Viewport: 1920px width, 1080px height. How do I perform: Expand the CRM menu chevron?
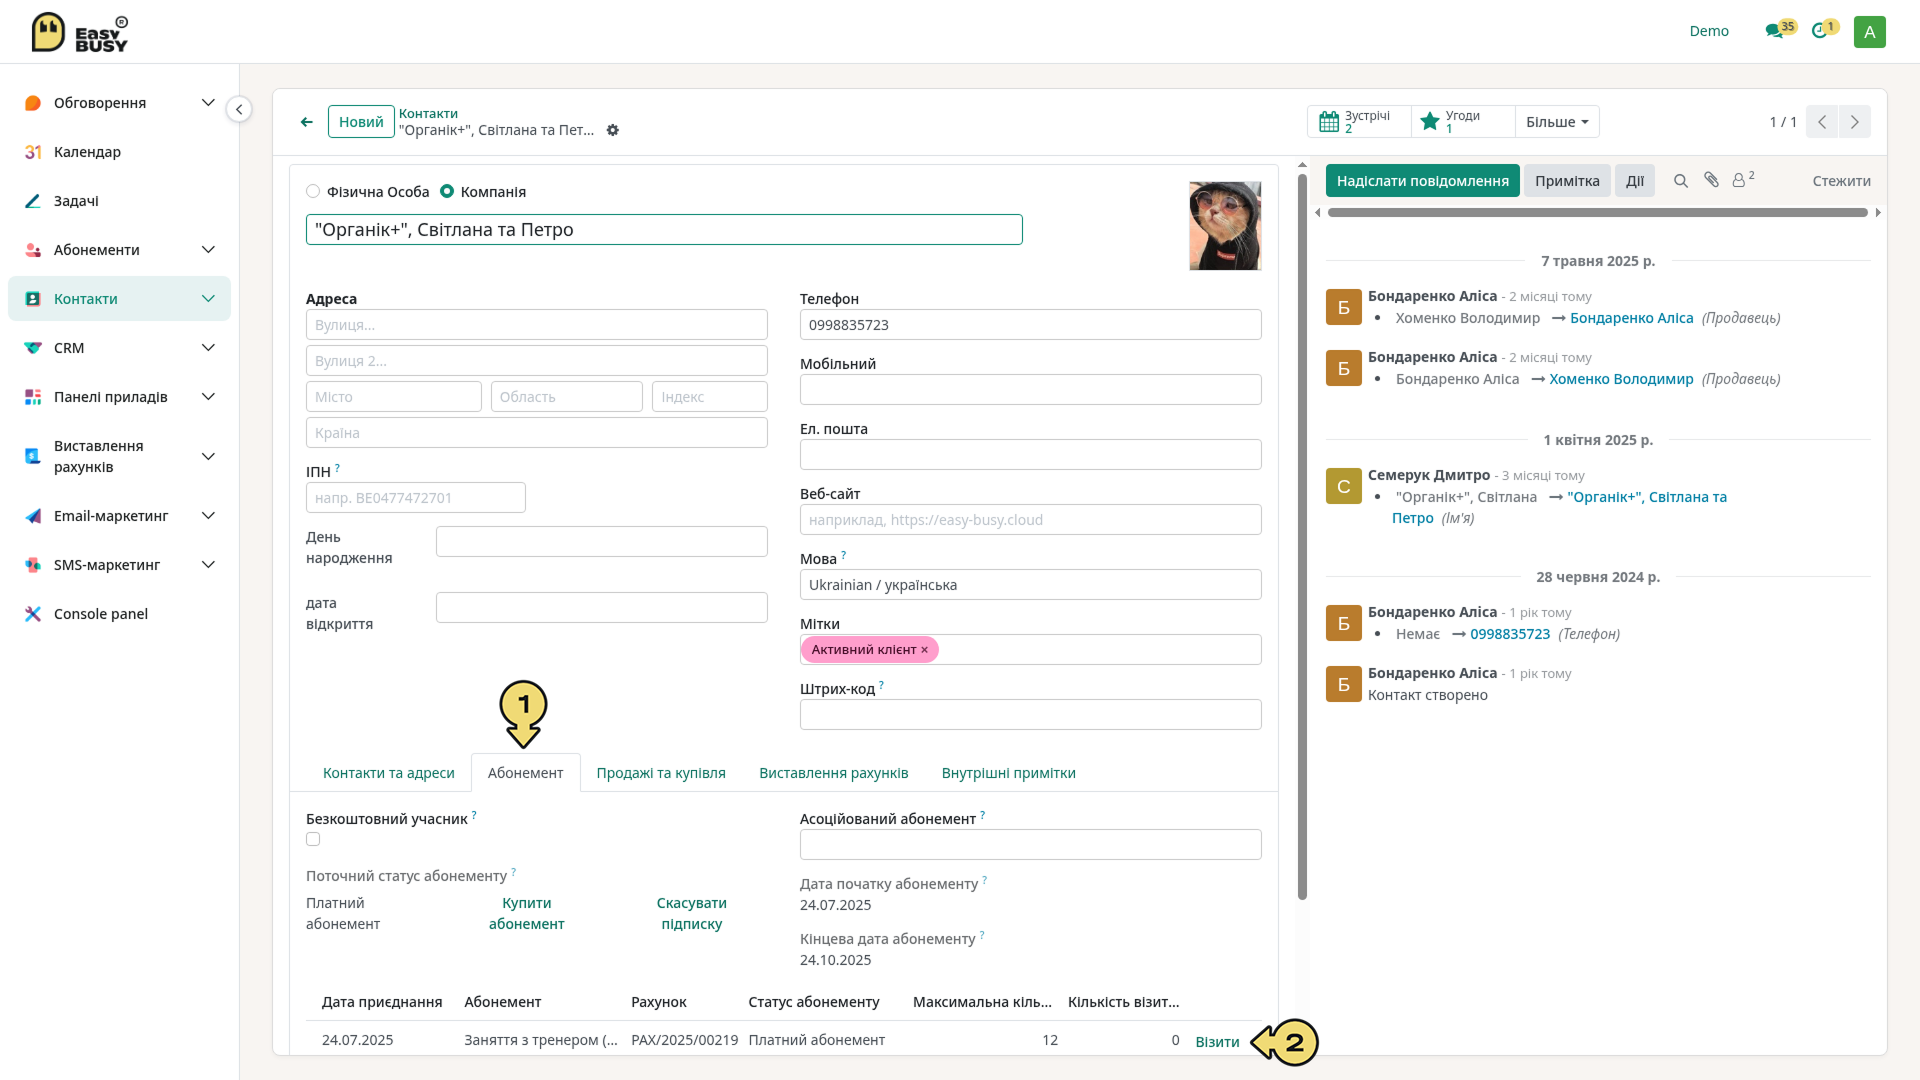click(x=208, y=348)
